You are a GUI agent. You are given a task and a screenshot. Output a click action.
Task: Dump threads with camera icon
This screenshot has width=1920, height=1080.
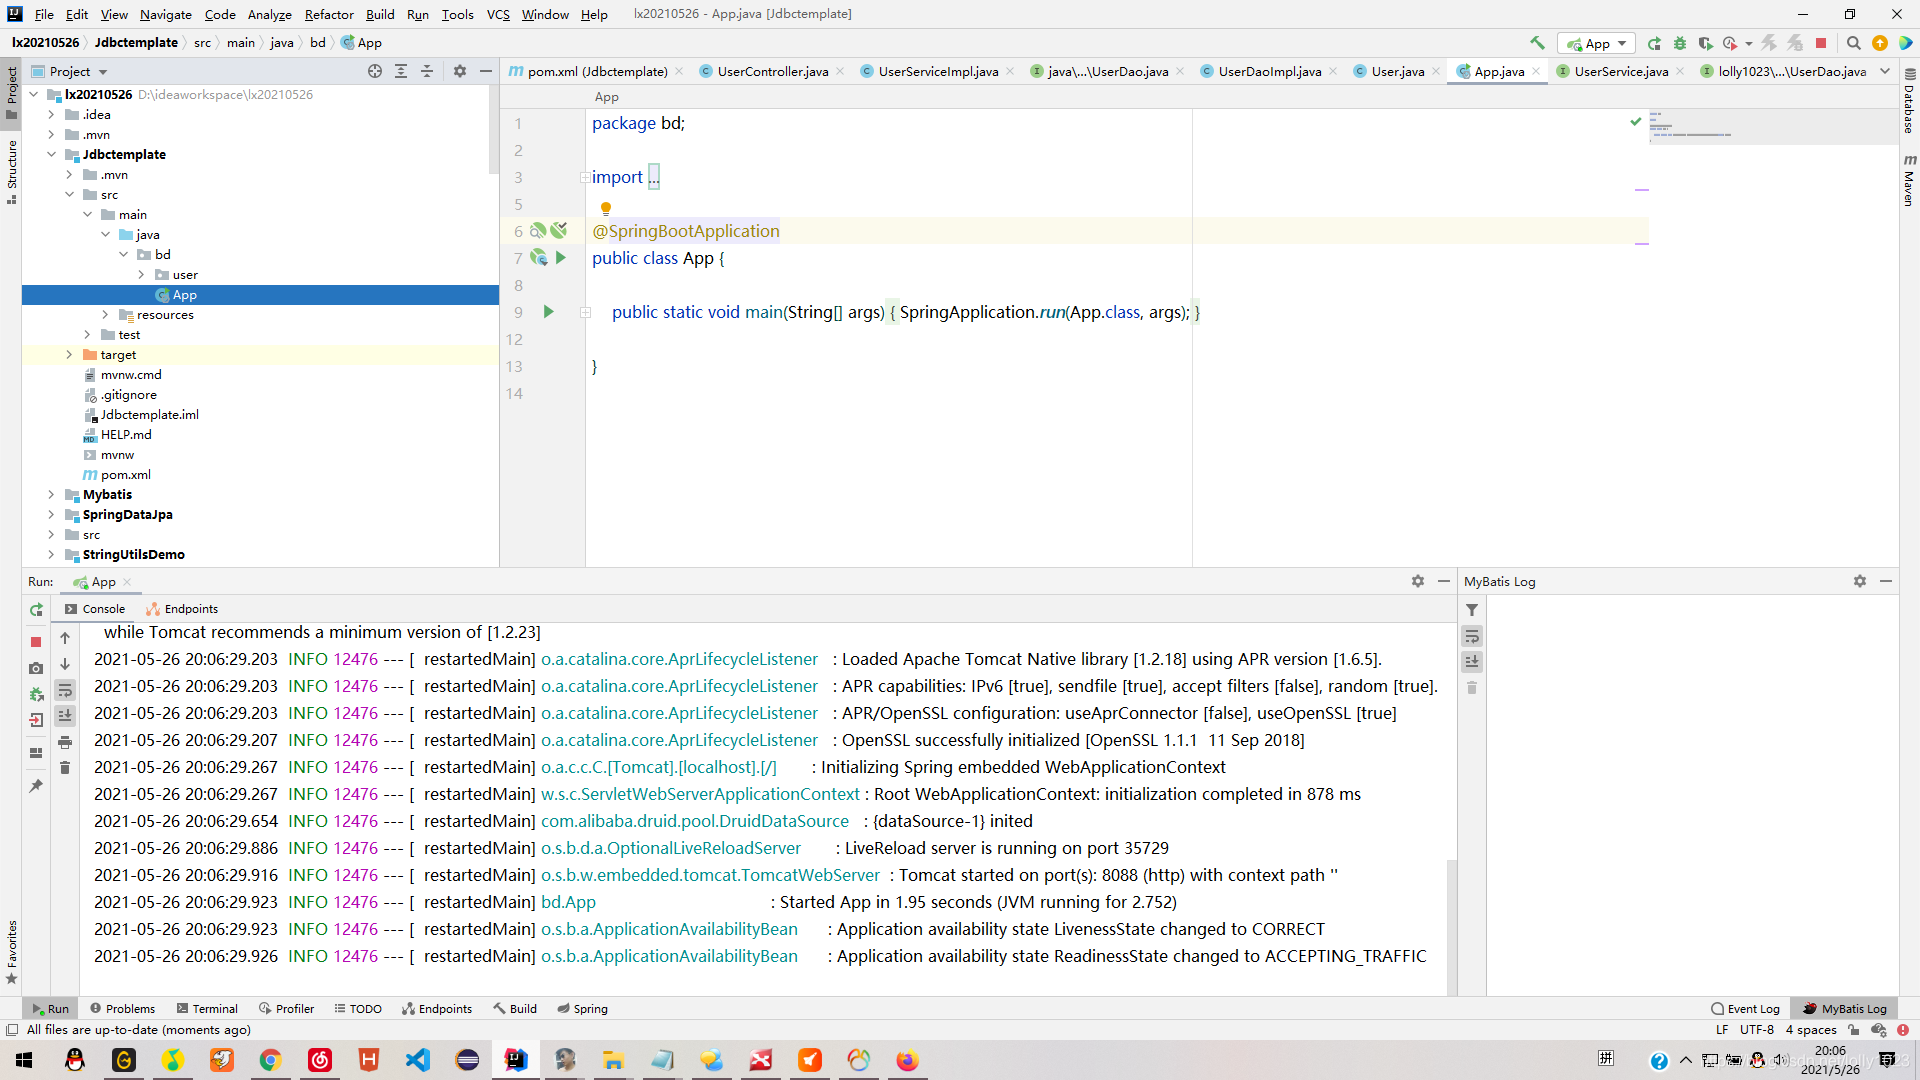36,668
